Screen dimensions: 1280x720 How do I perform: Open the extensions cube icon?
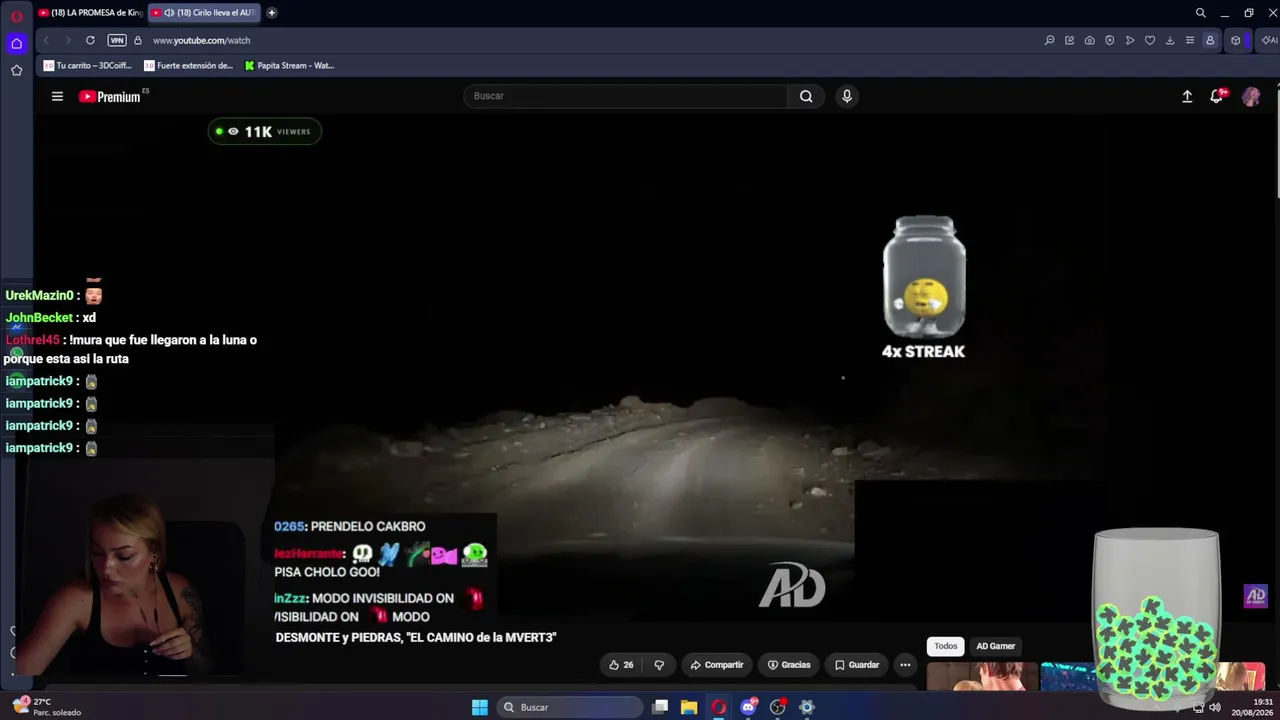[x=1236, y=40]
